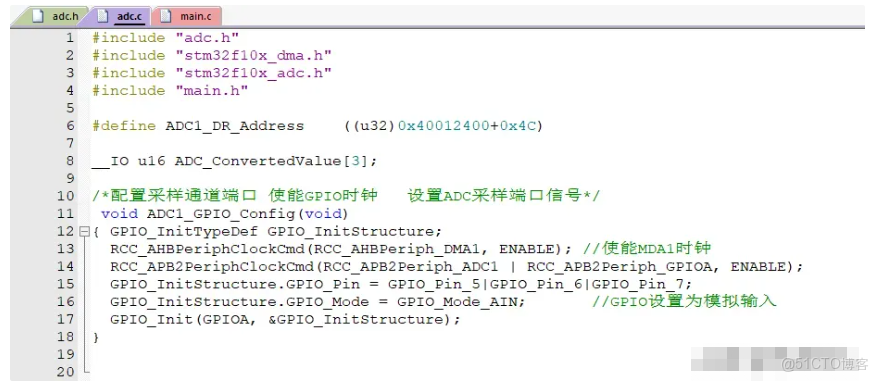Image resolution: width=879 pixels, height=381 pixels.
Task: Click the ADC1_DR_Address macro name
Action: (235, 126)
